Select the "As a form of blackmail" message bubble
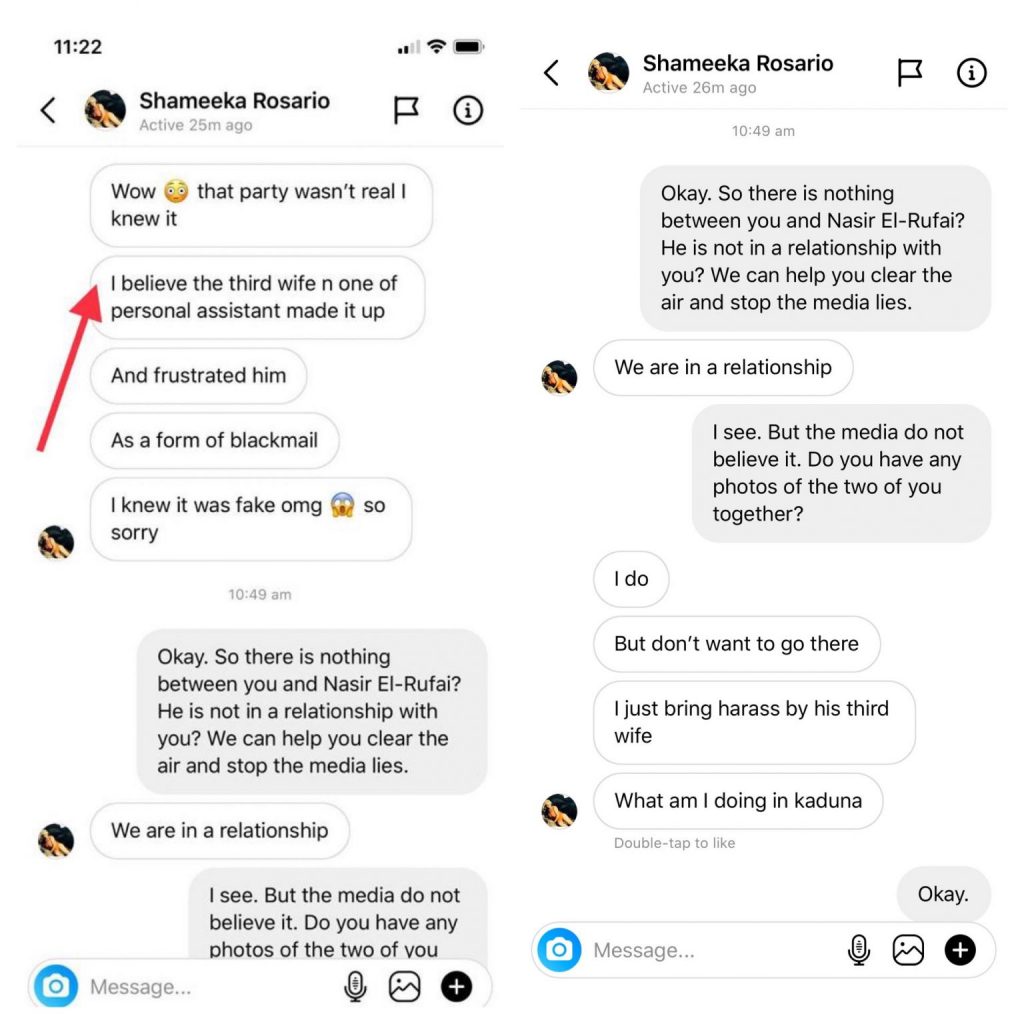Image resolution: width=1024 pixels, height=1024 pixels. (x=214, y=441)
